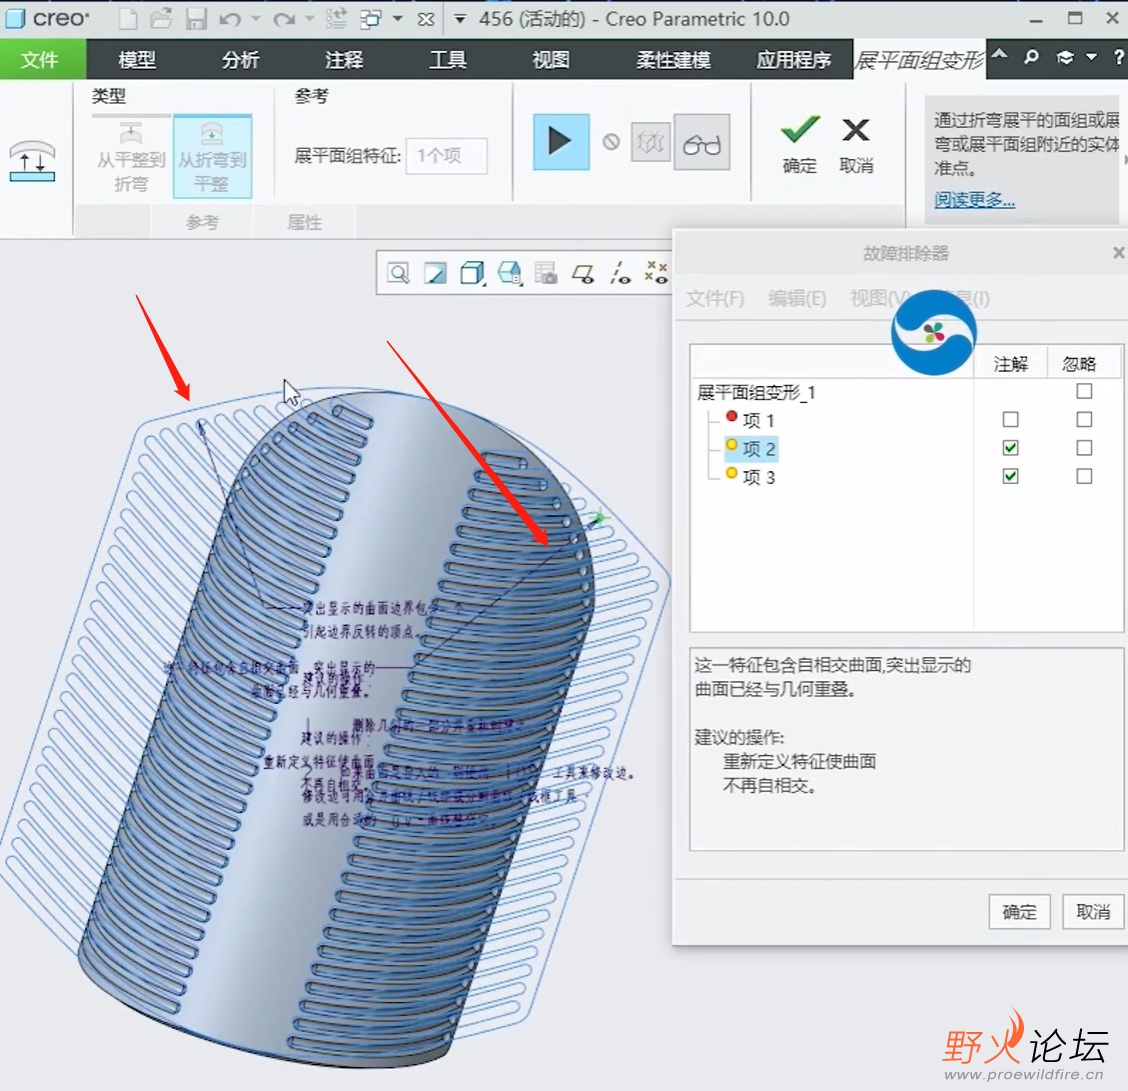Viewport: 1128px width, 1091px height.
Task: Check the 忽略 box for 展平面组变形_1
Action: (1084, 391)
